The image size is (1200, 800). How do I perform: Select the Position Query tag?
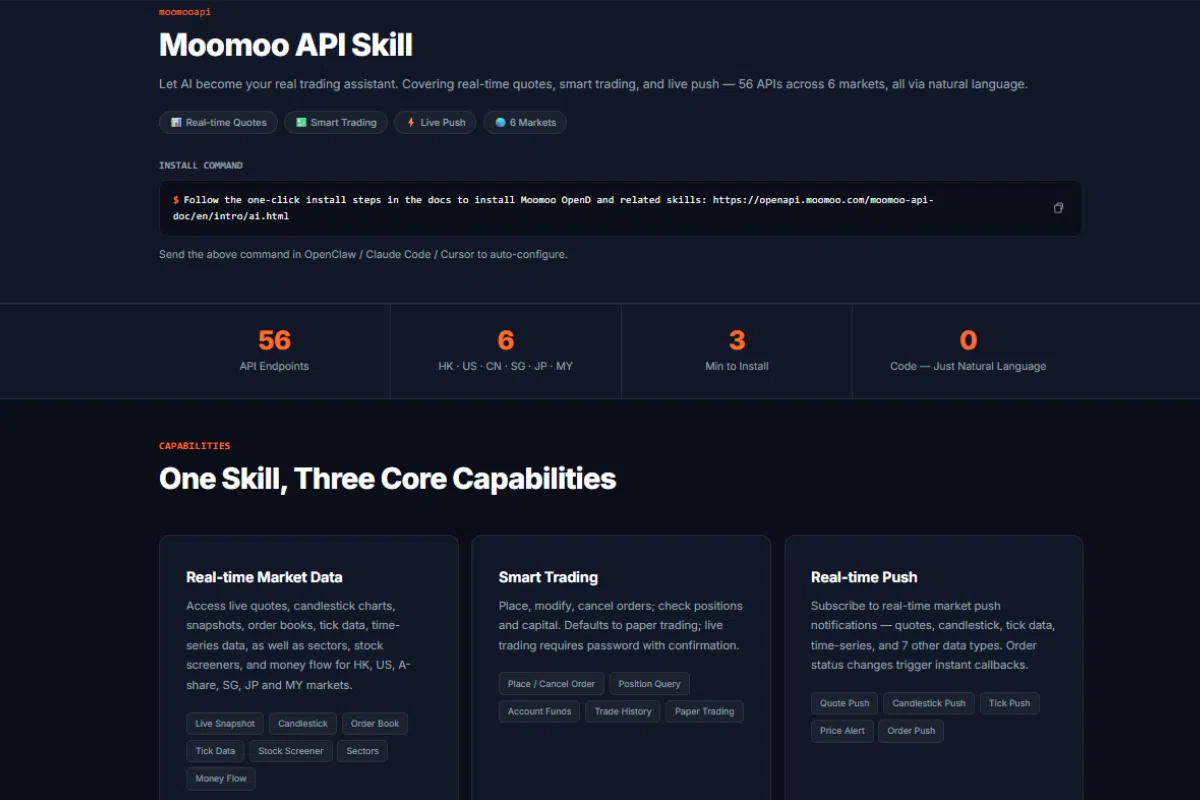(649, 684)
